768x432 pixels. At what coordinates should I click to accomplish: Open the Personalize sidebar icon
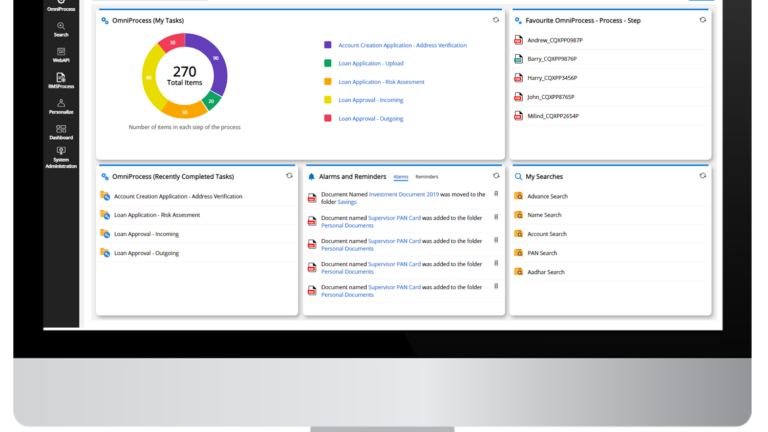pyautogui.click(x=62, y=105)
